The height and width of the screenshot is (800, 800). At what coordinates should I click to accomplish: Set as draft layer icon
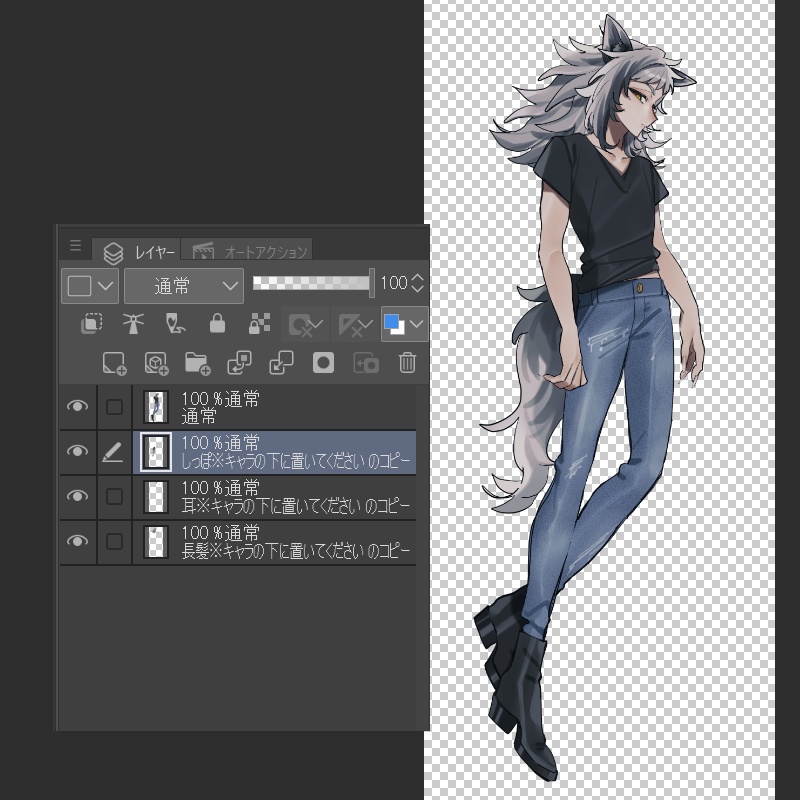pos(175,323)
